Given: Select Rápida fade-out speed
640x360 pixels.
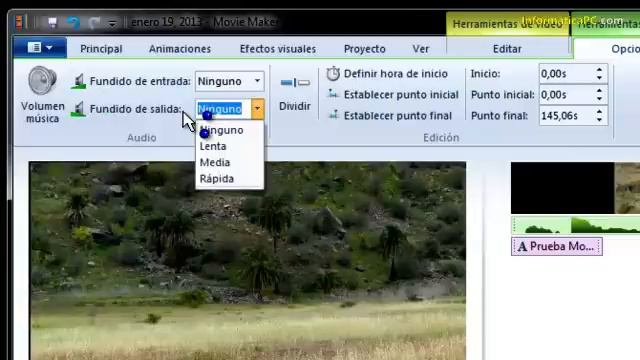Looking at the screenshot, I should pos(229,179).
